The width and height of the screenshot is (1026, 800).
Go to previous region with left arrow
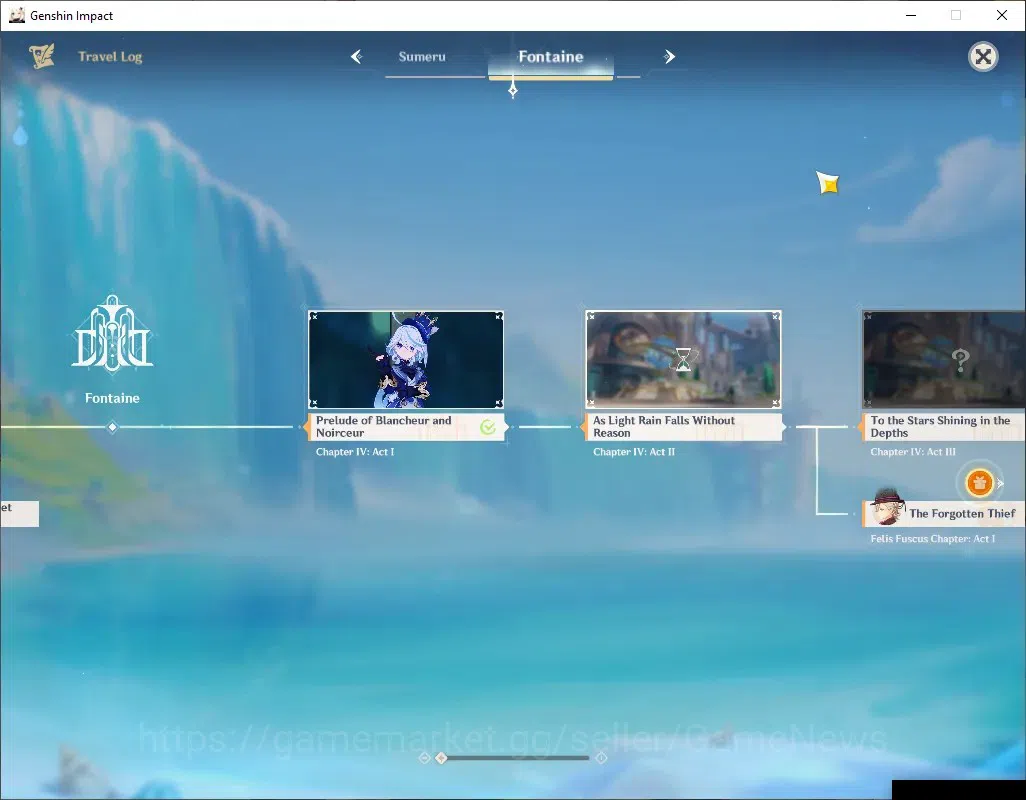point(357,57)
